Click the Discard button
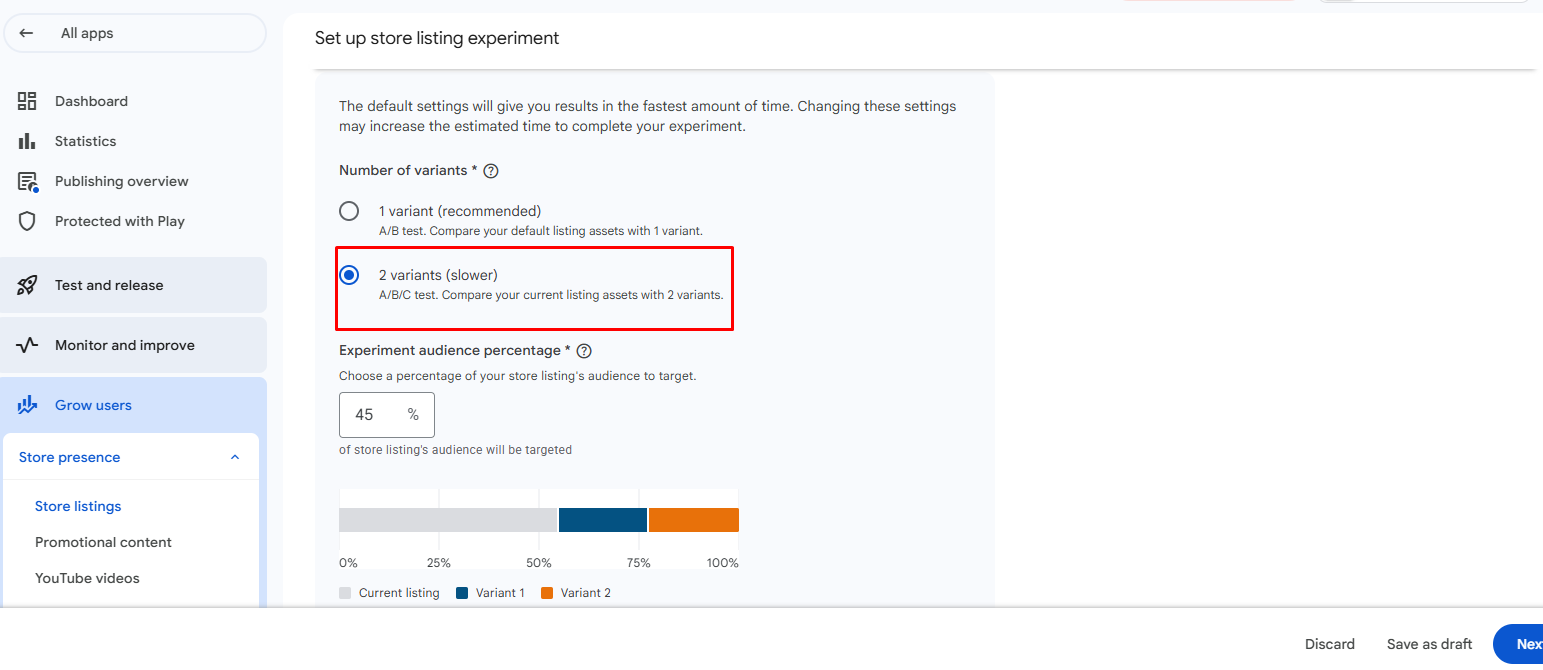 [x=1330, y=644]
